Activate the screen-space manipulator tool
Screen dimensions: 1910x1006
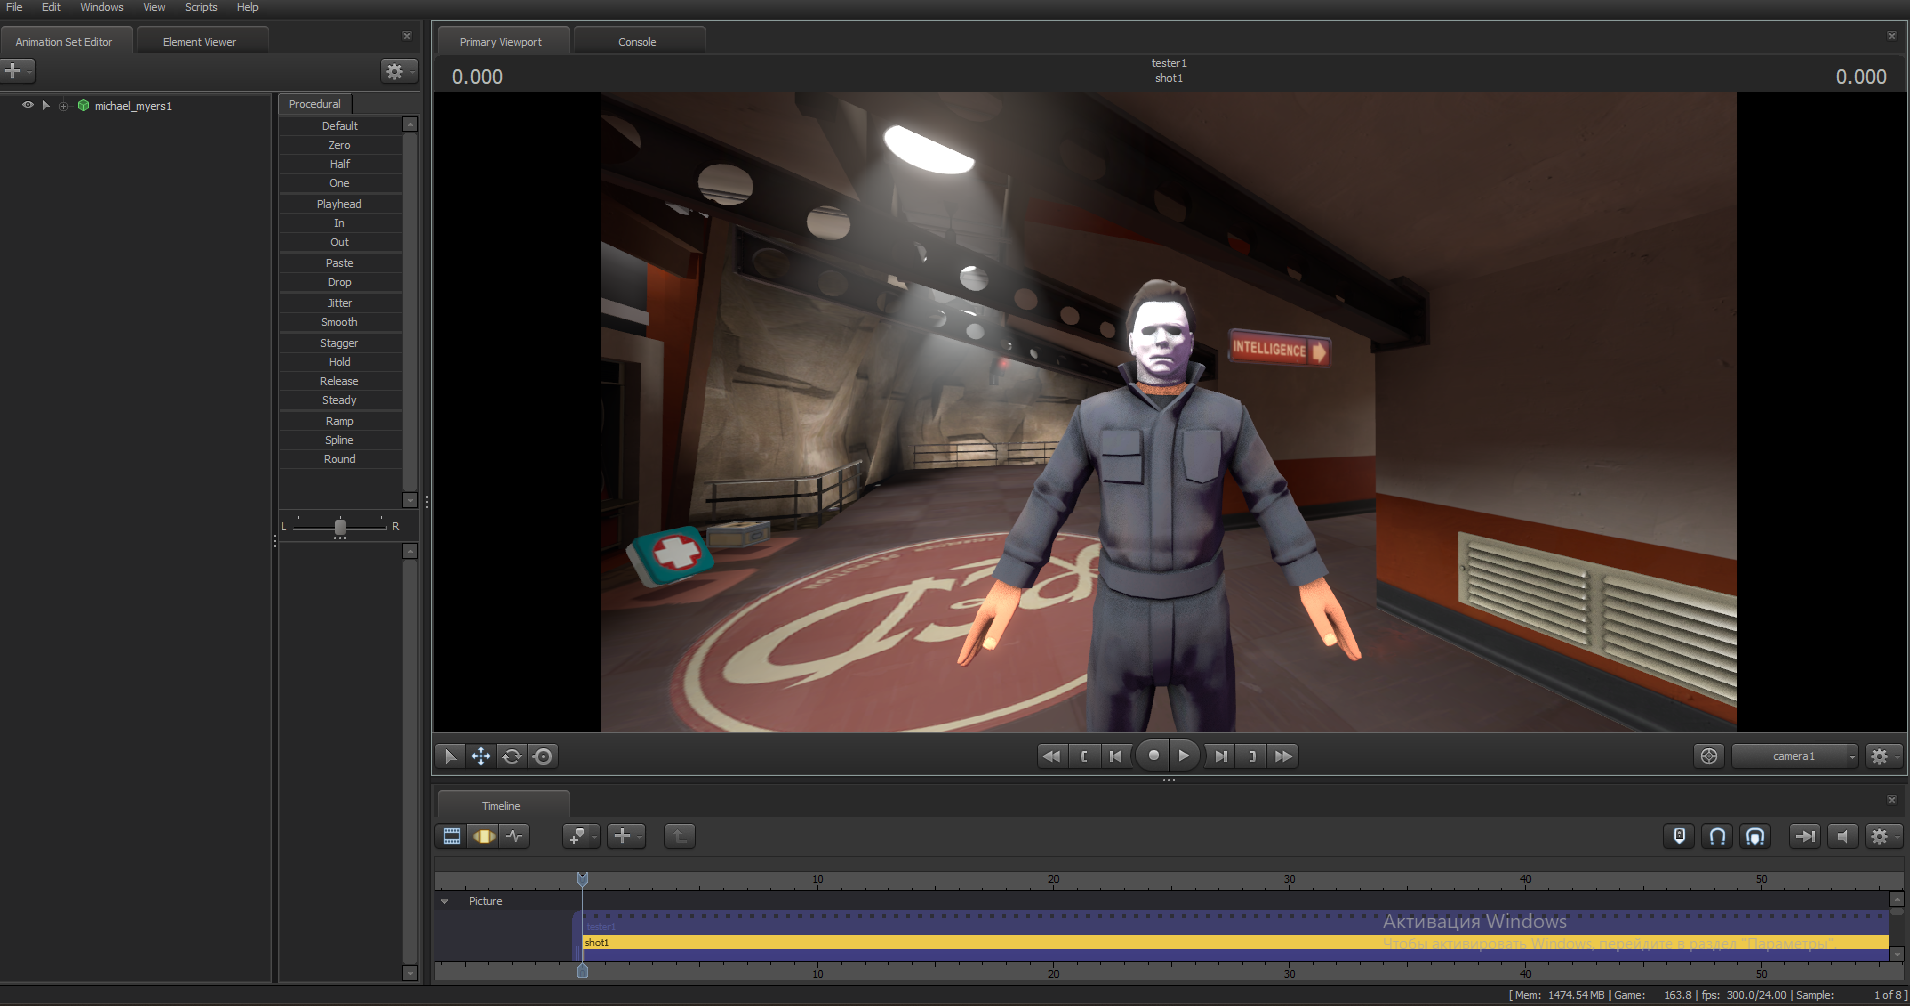(543, 756)
